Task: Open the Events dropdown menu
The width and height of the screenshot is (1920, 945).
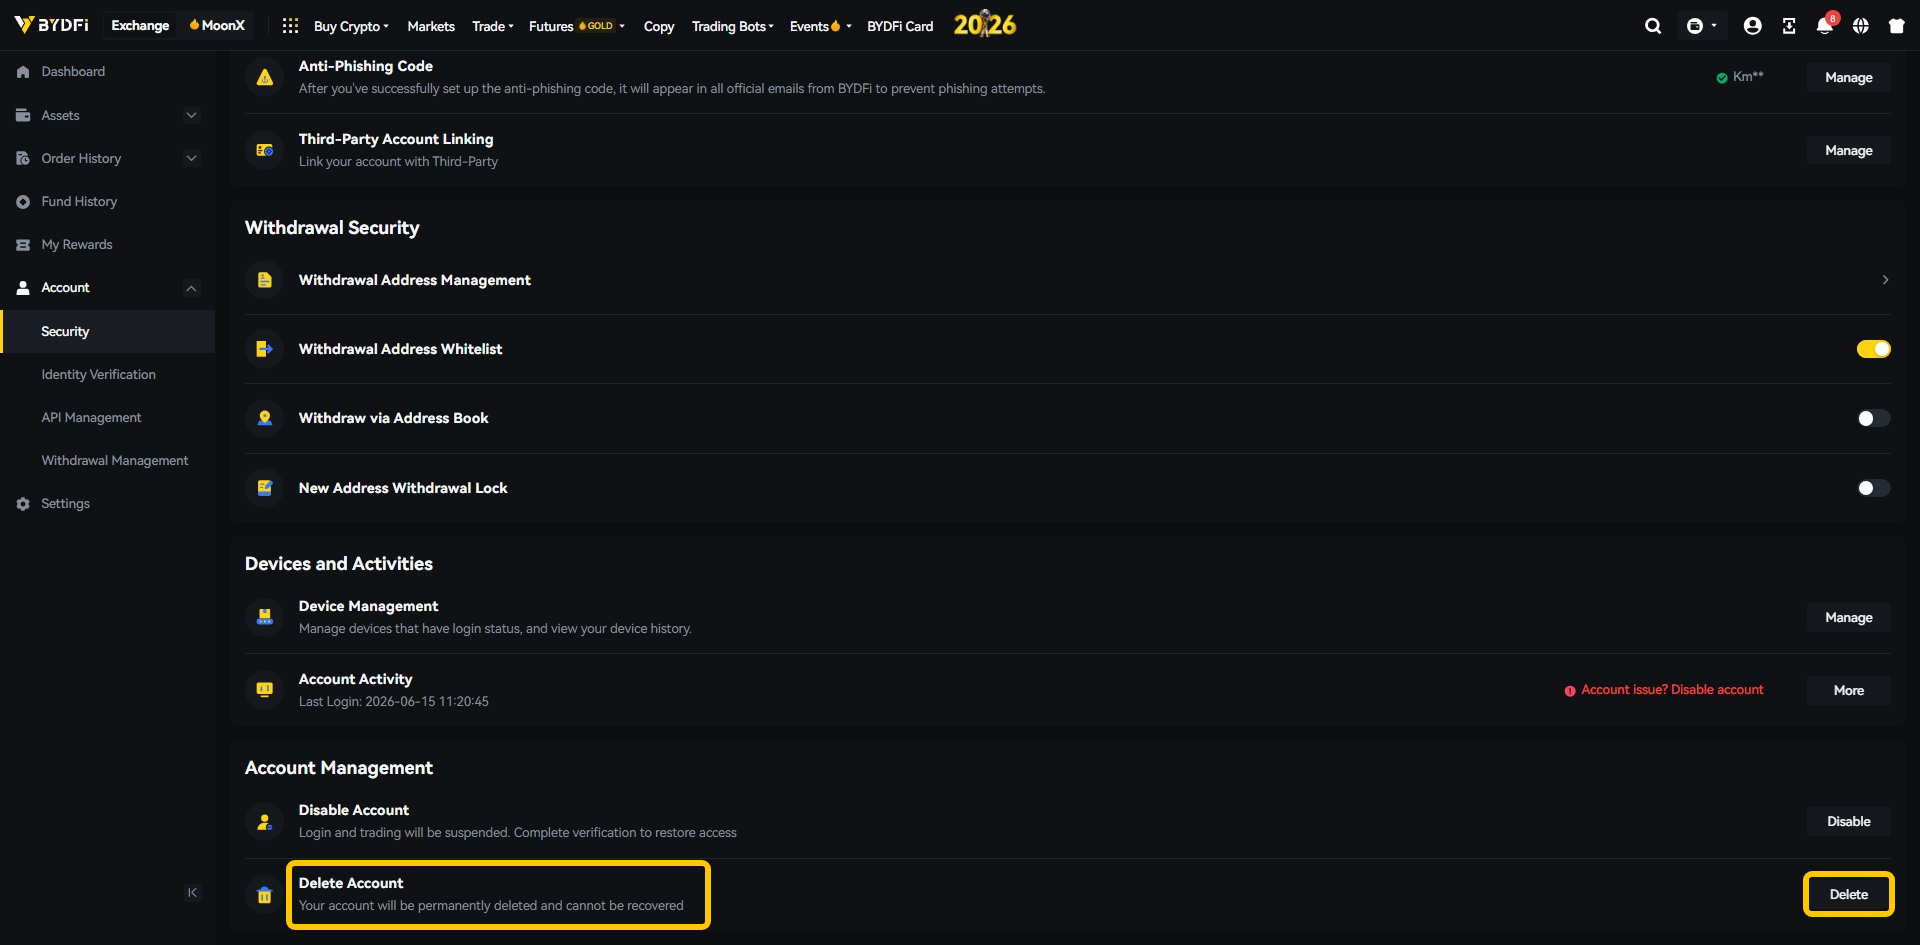Action: click(x=820, y=26)
